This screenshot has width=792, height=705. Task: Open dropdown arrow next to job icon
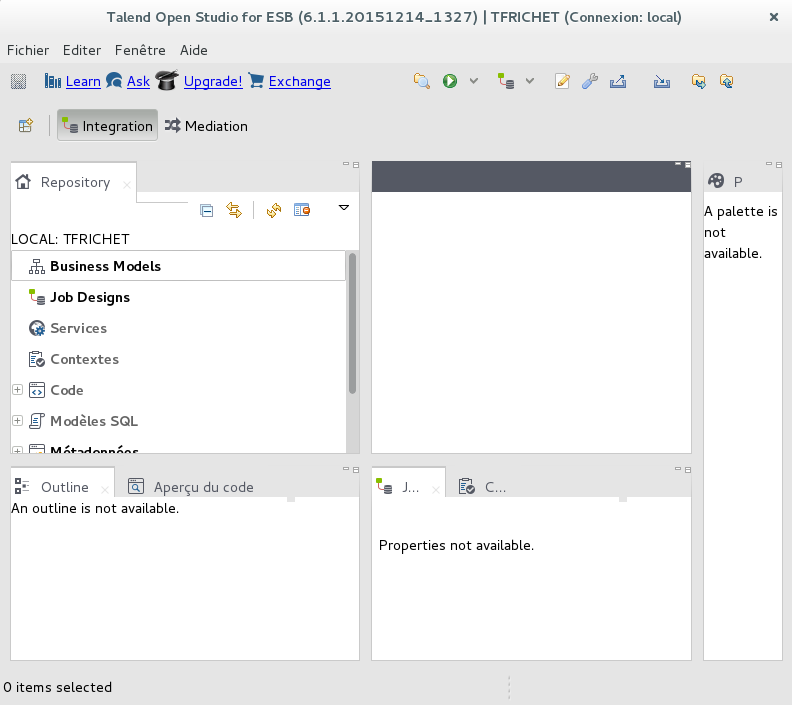529,81
